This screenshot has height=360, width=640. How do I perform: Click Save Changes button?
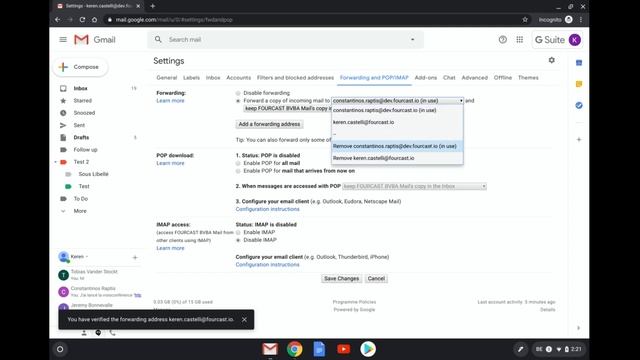click(x=342, y=279)
